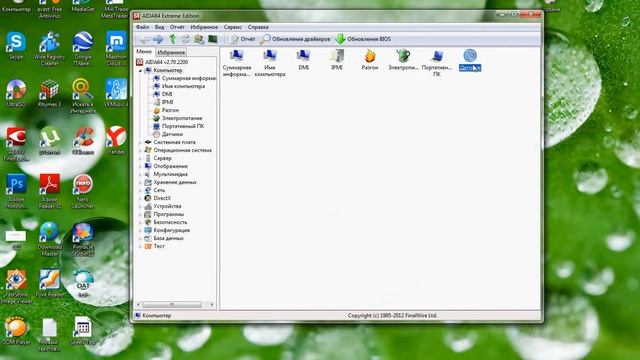Expand the Сервер tree node
The width and height of the screenshot is (640, 360).
(140, 158)
